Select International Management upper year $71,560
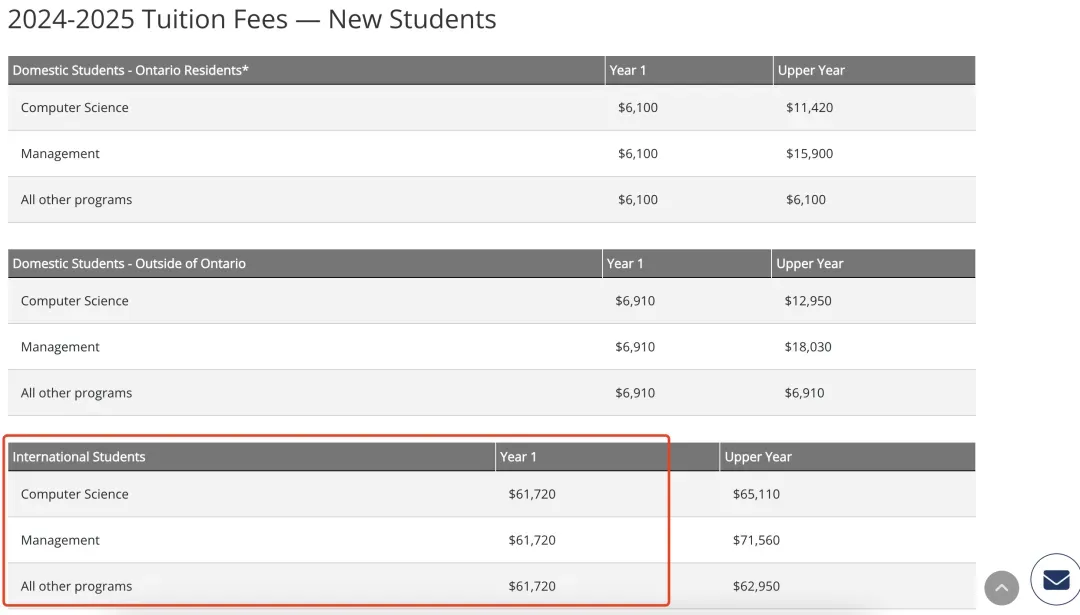Image resolution: width=1080 pixels, height=615 pixels. pyautogui.click(x=756, y=541)
